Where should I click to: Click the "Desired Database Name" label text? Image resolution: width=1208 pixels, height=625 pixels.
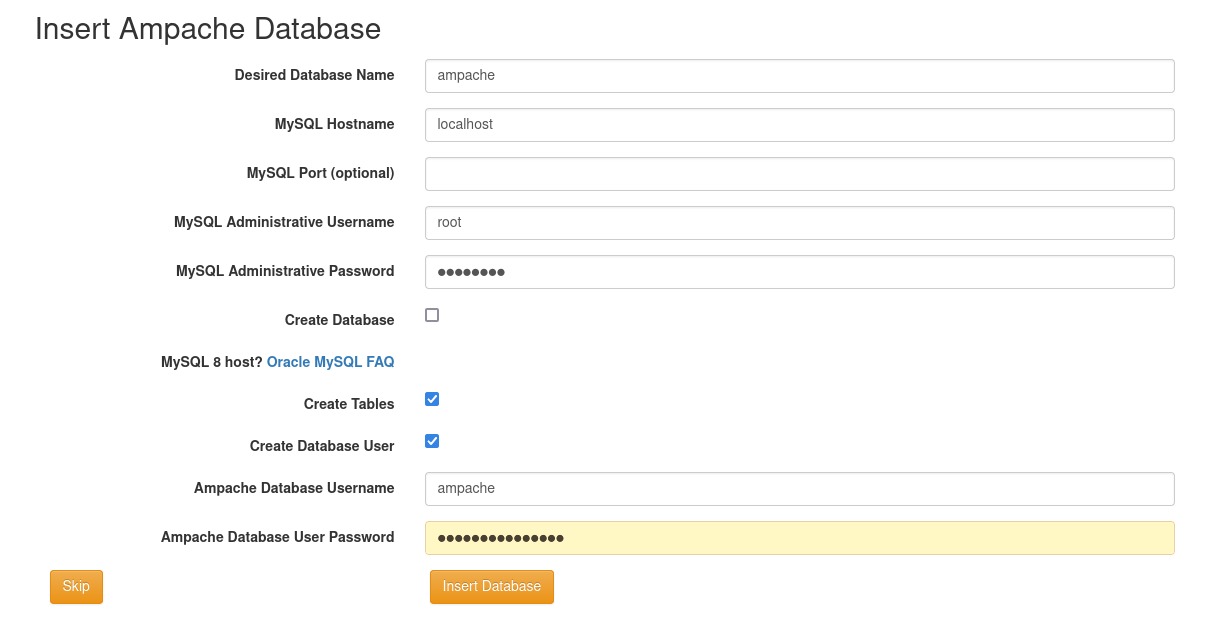click(x=314, y=75)
